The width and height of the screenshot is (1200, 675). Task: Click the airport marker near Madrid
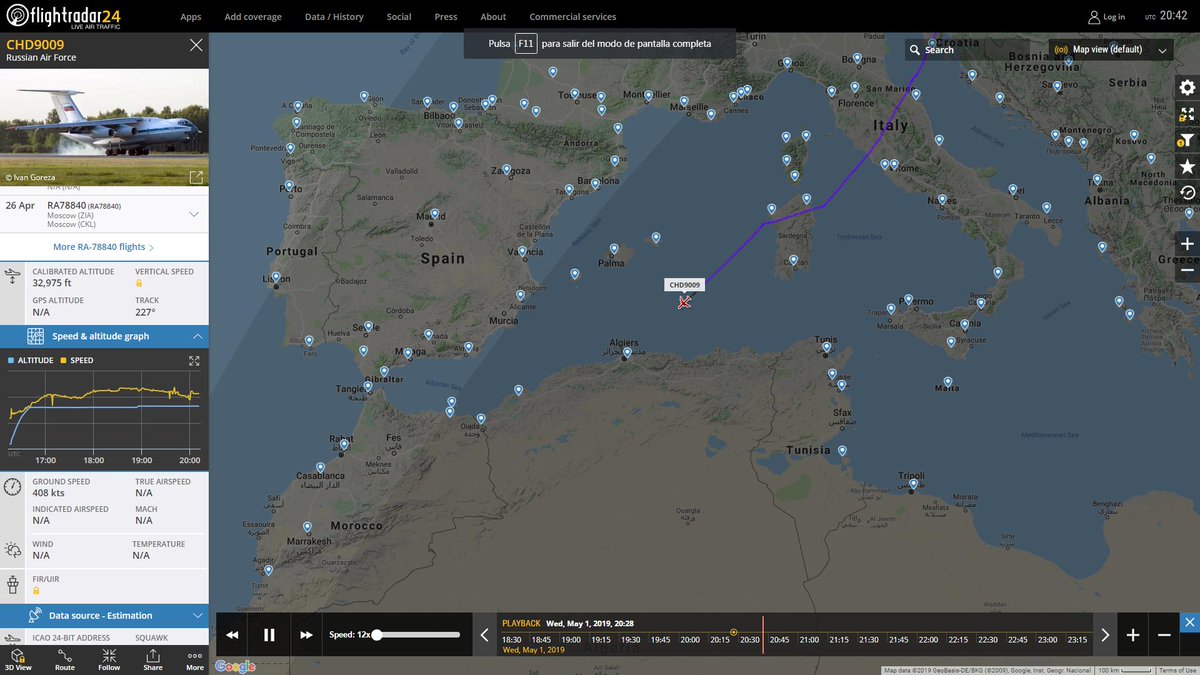click(435, 213)
